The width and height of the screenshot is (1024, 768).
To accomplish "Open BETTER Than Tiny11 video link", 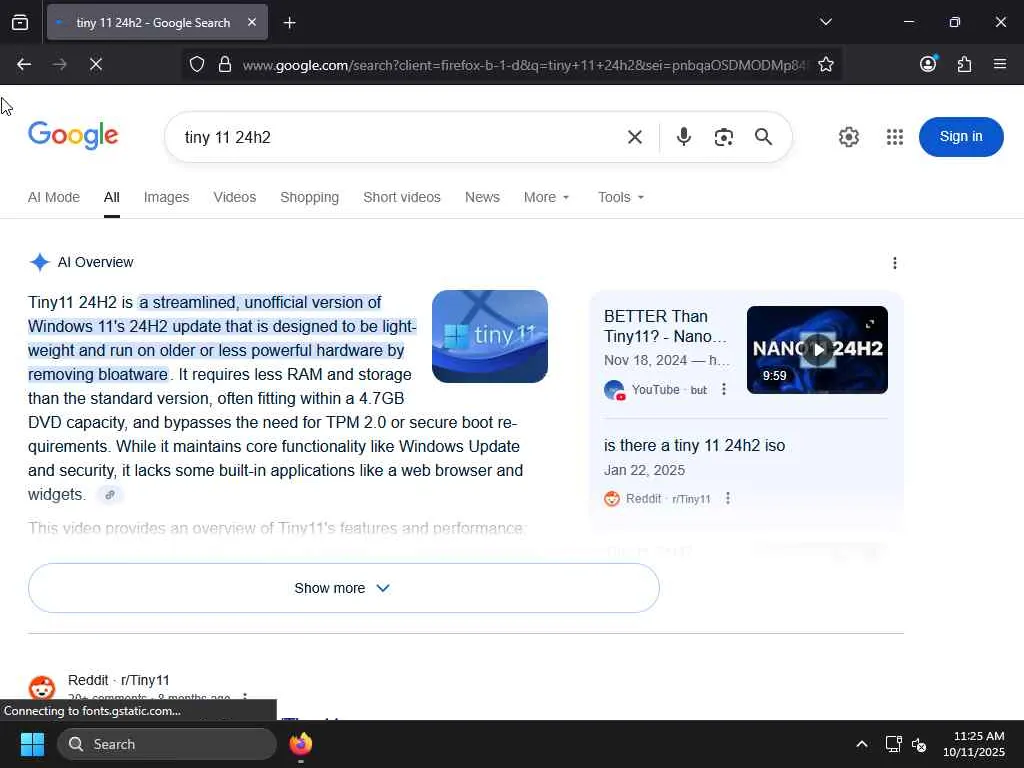I will tap(665, 327).
